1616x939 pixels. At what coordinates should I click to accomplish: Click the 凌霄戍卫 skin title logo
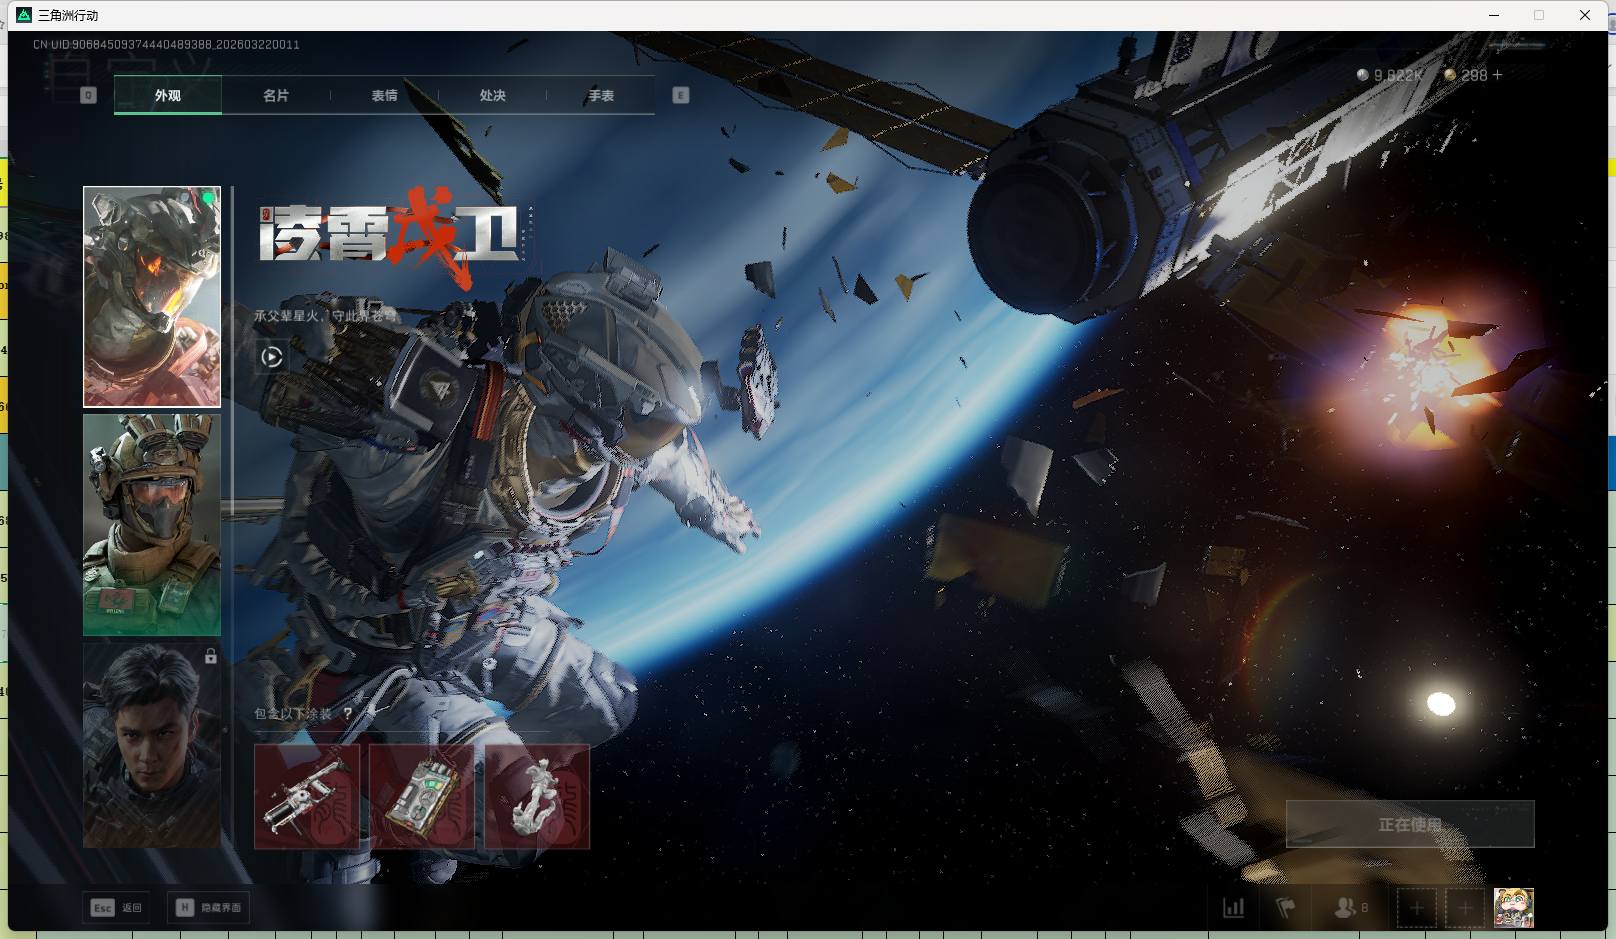tap(395, 236)
